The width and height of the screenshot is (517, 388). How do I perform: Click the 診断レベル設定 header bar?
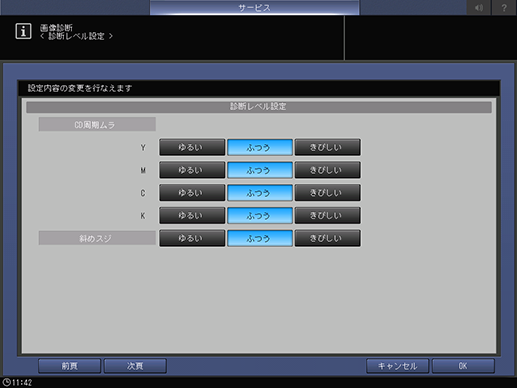259,107
